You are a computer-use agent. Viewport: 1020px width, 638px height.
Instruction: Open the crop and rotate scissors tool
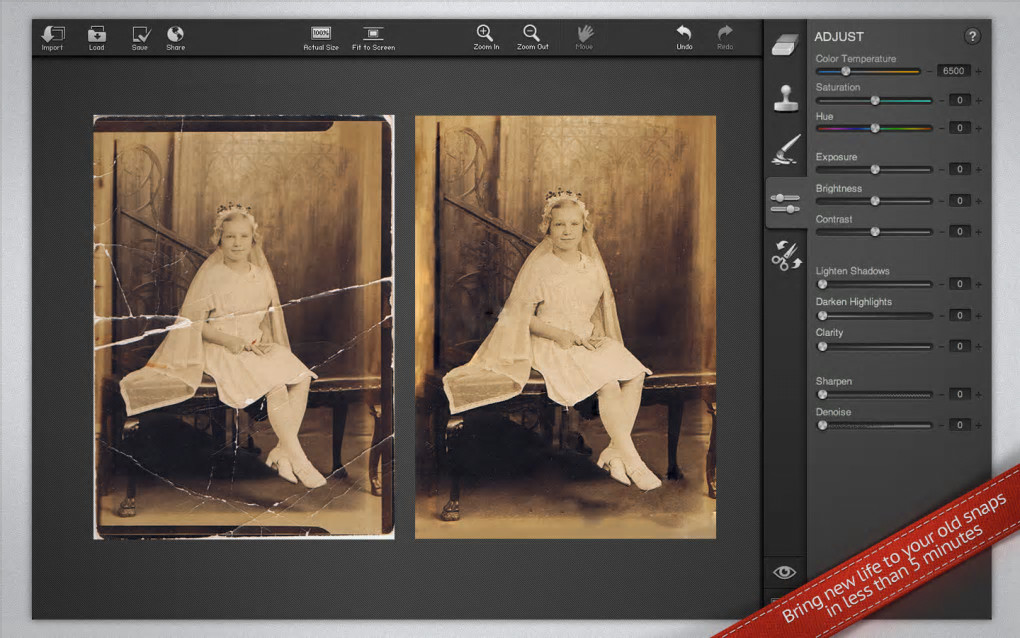tap(786, 256)
